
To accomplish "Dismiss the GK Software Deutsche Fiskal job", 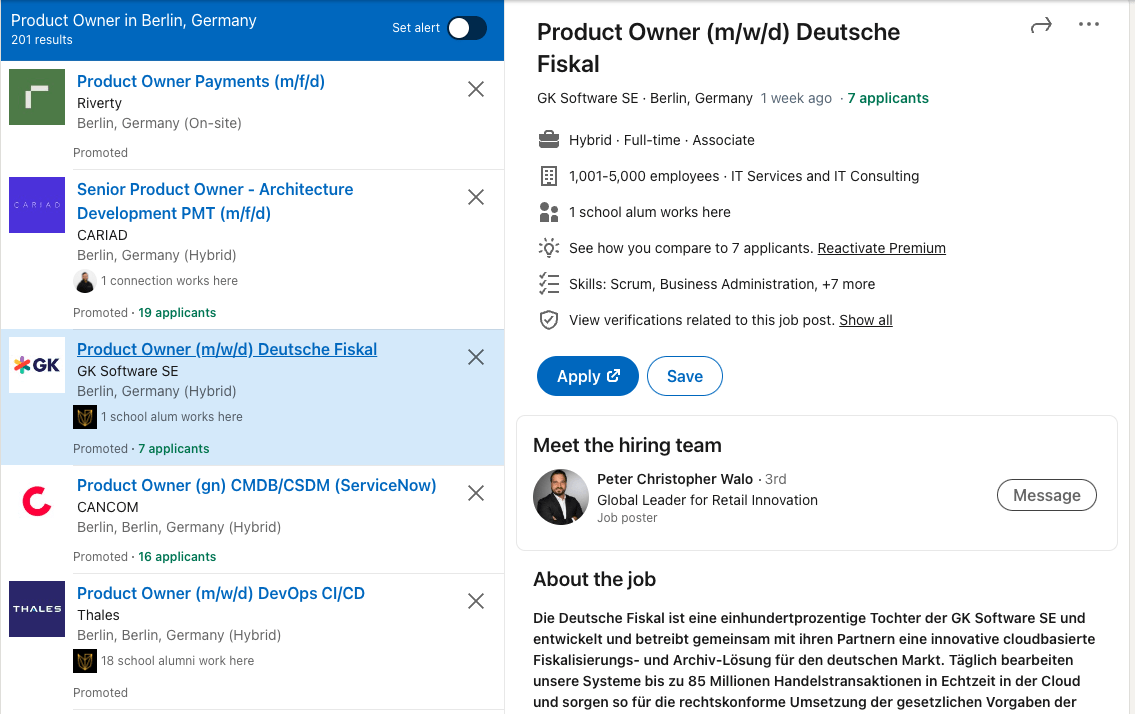I will (476, 357).
